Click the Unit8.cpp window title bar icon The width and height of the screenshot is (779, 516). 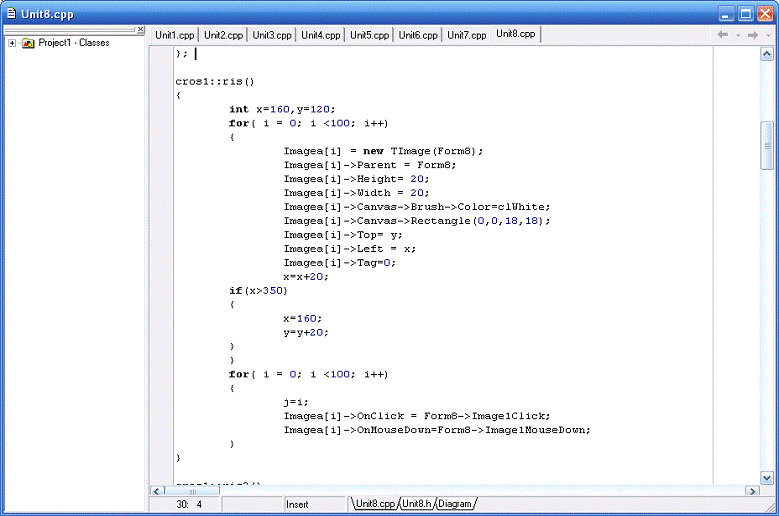(11, 14)
